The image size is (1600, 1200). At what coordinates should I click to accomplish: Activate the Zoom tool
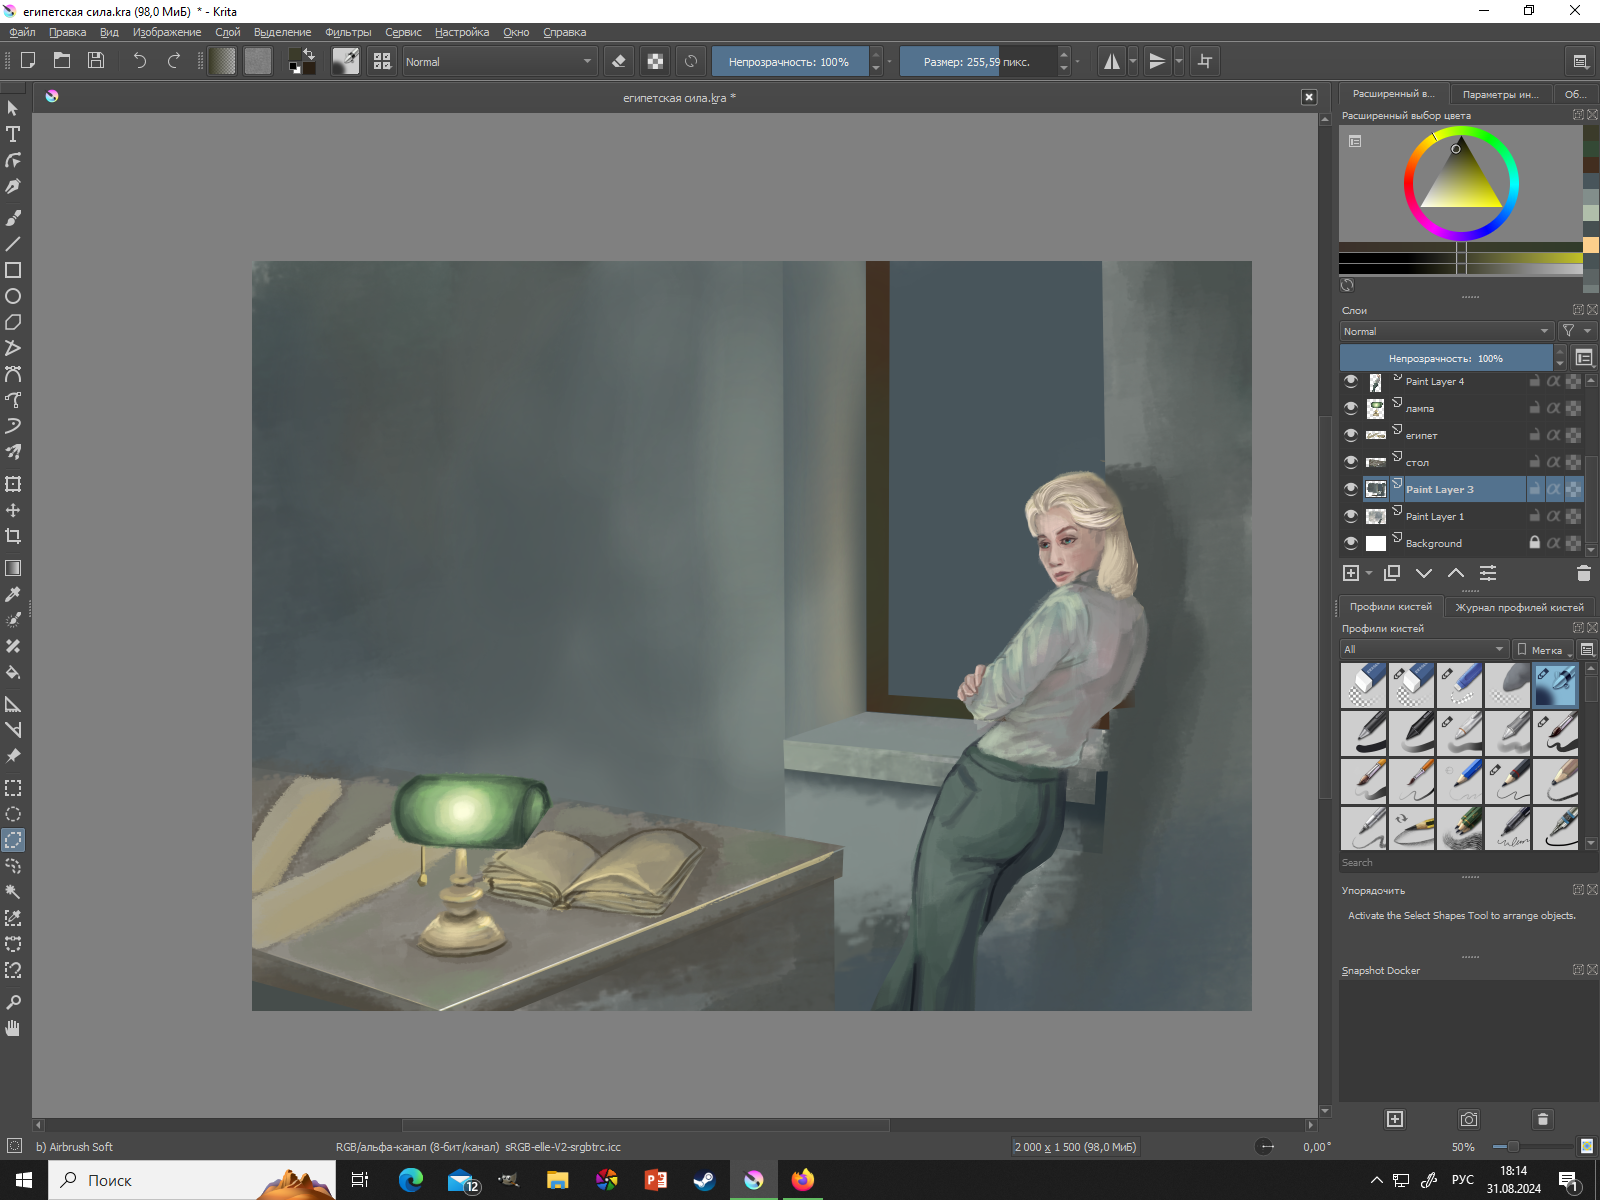[x=13, y=1002]
